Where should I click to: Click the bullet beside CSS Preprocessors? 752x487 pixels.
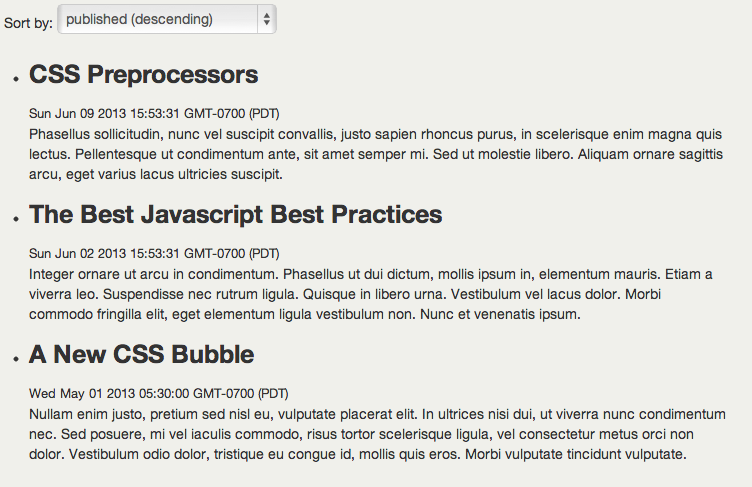pos(16,79)
